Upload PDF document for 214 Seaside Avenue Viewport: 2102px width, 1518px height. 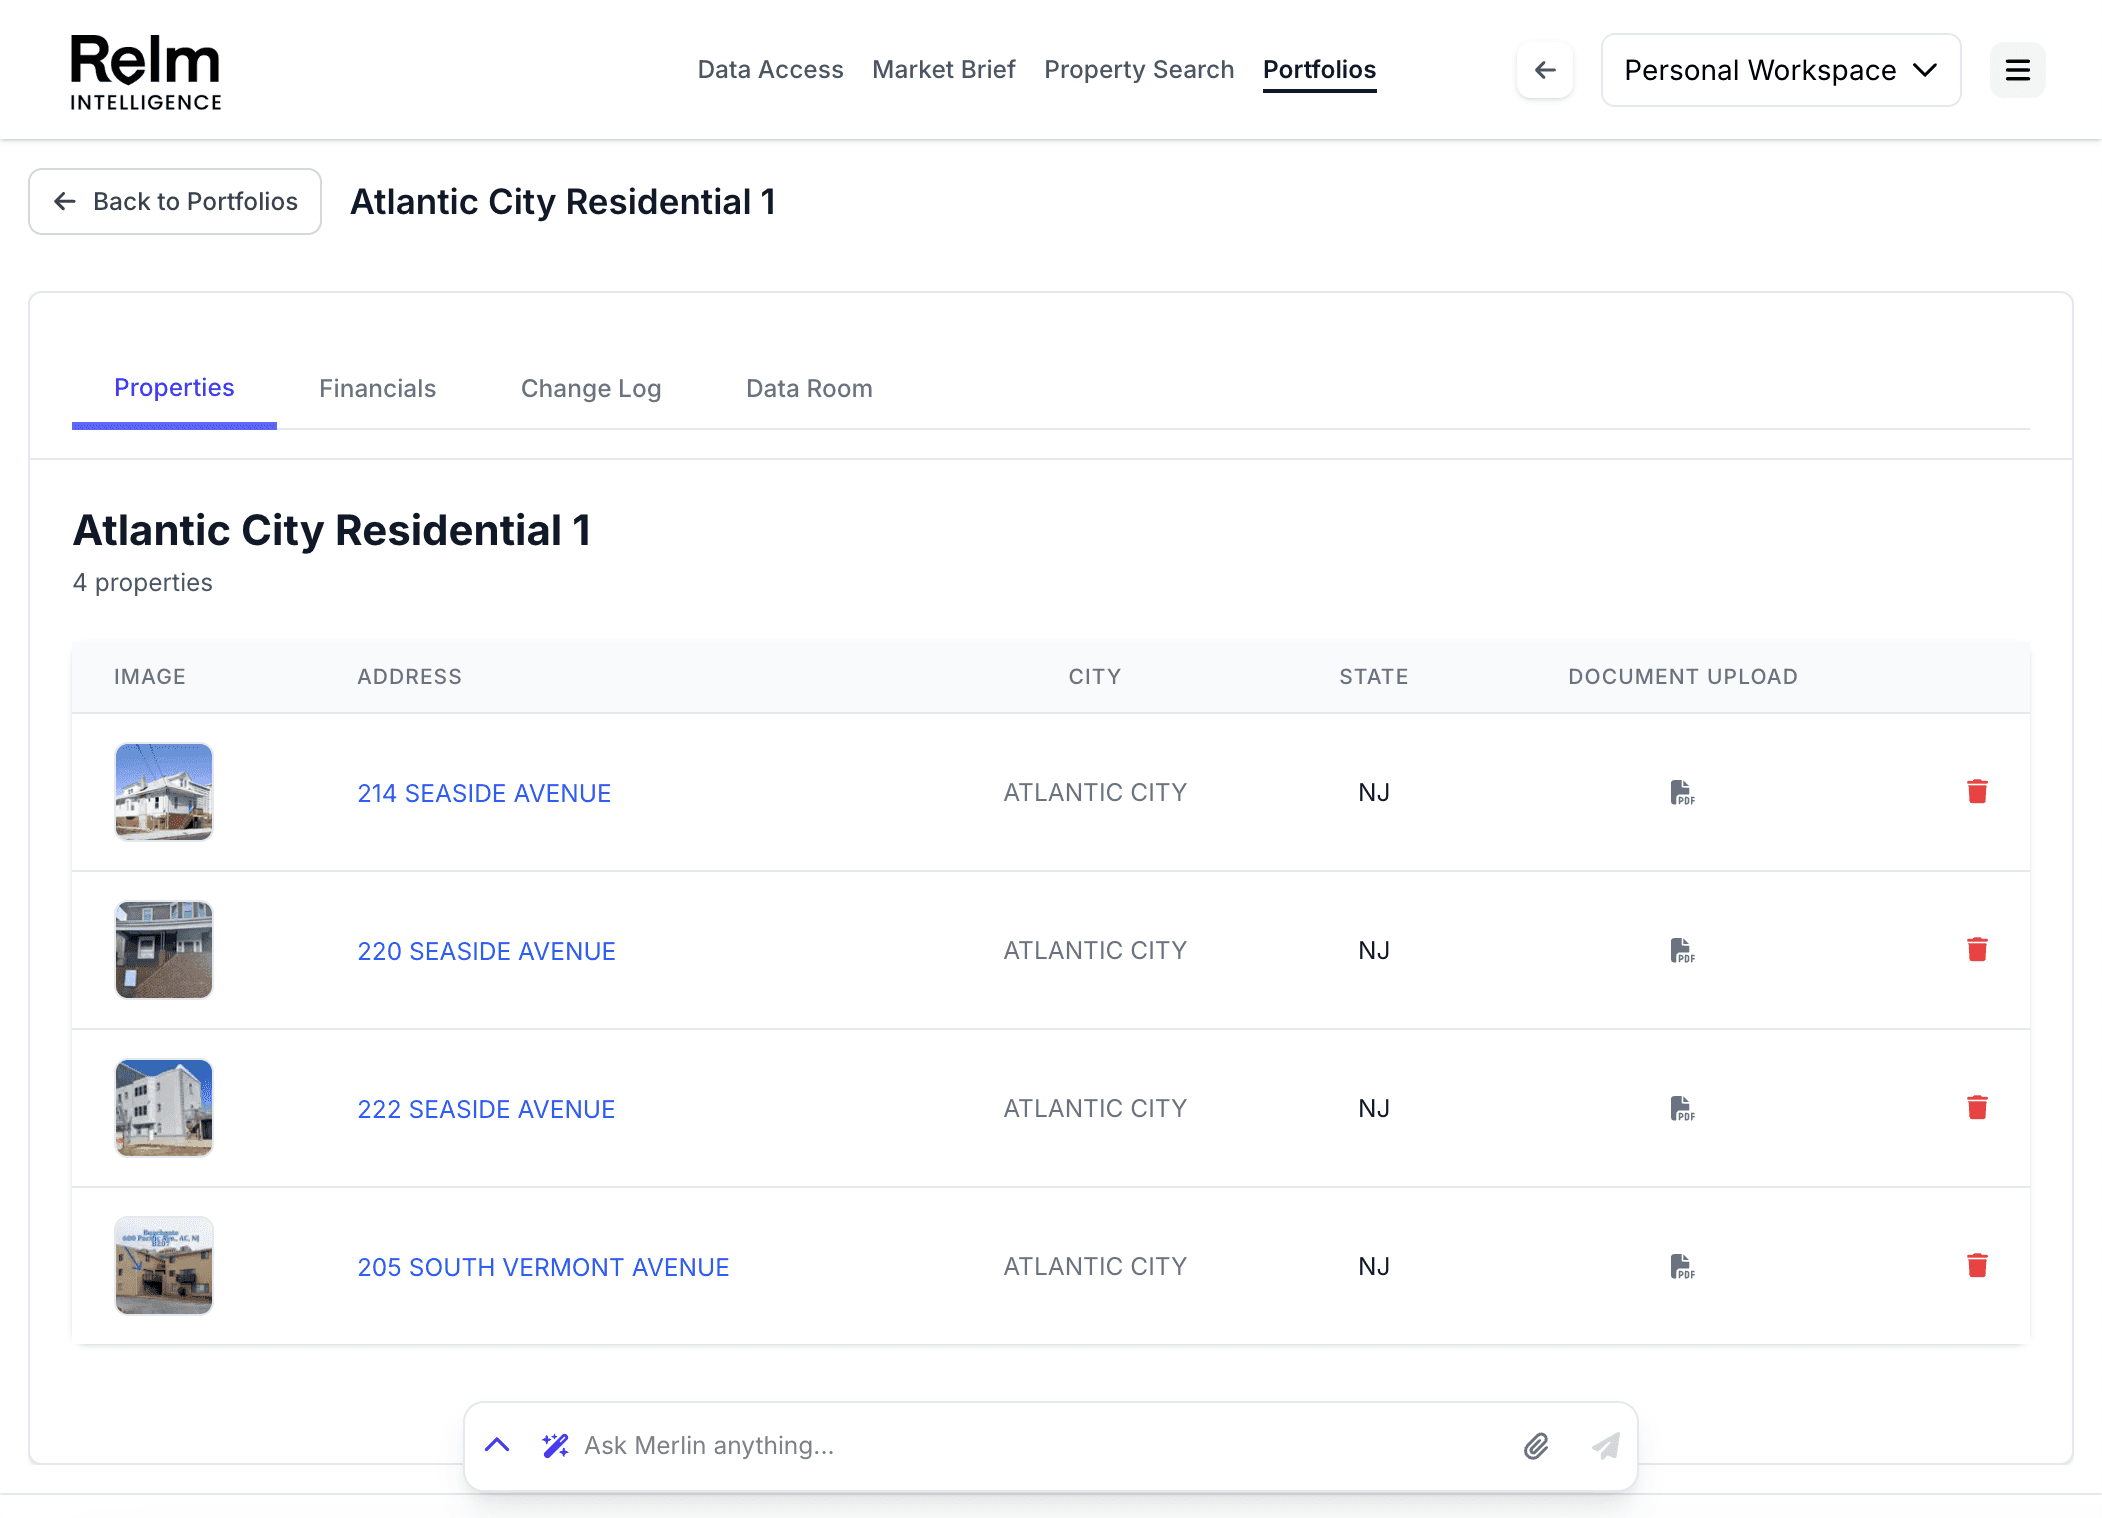pos(1682,792)
